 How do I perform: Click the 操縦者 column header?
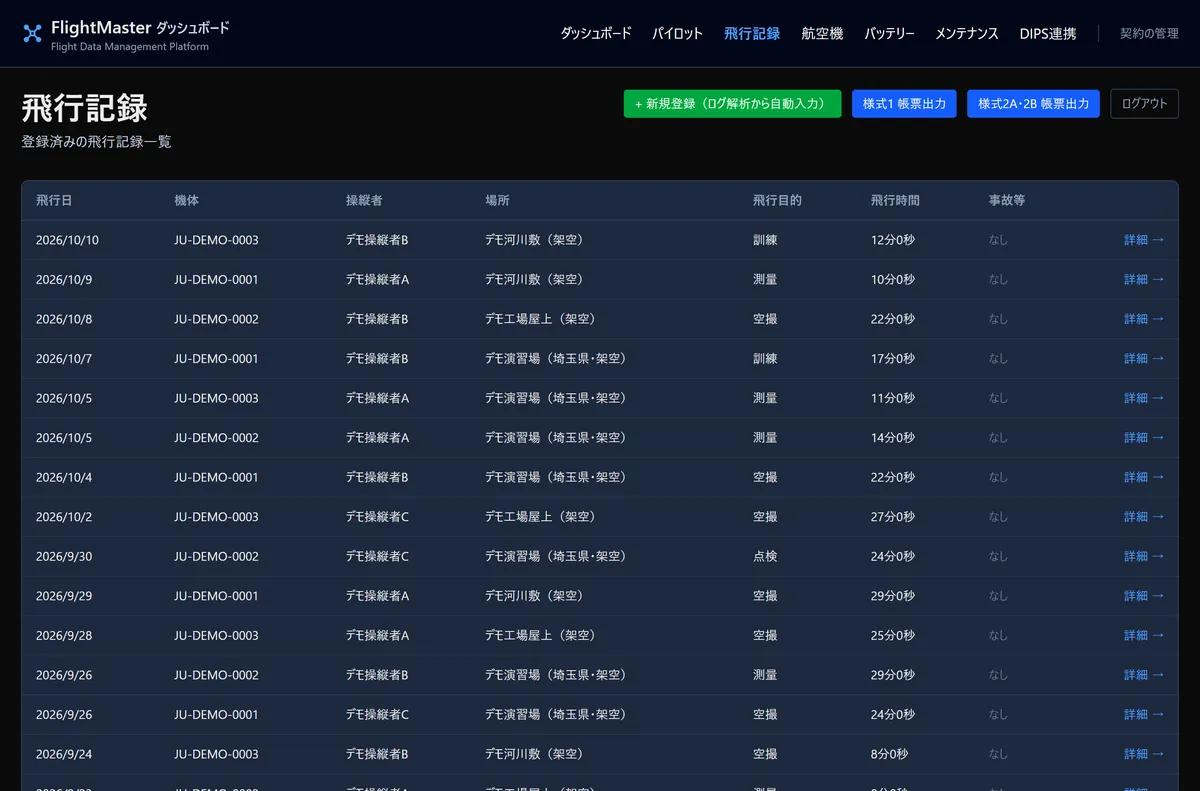point(364,201)
